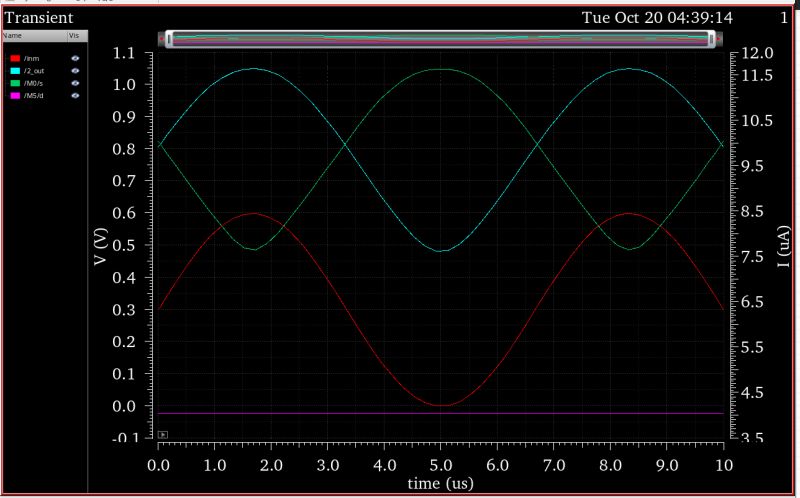Viewport: 800px width, 498px height.
Task: Click the cyan color swatch for /2_out
Action: point(15,71)
